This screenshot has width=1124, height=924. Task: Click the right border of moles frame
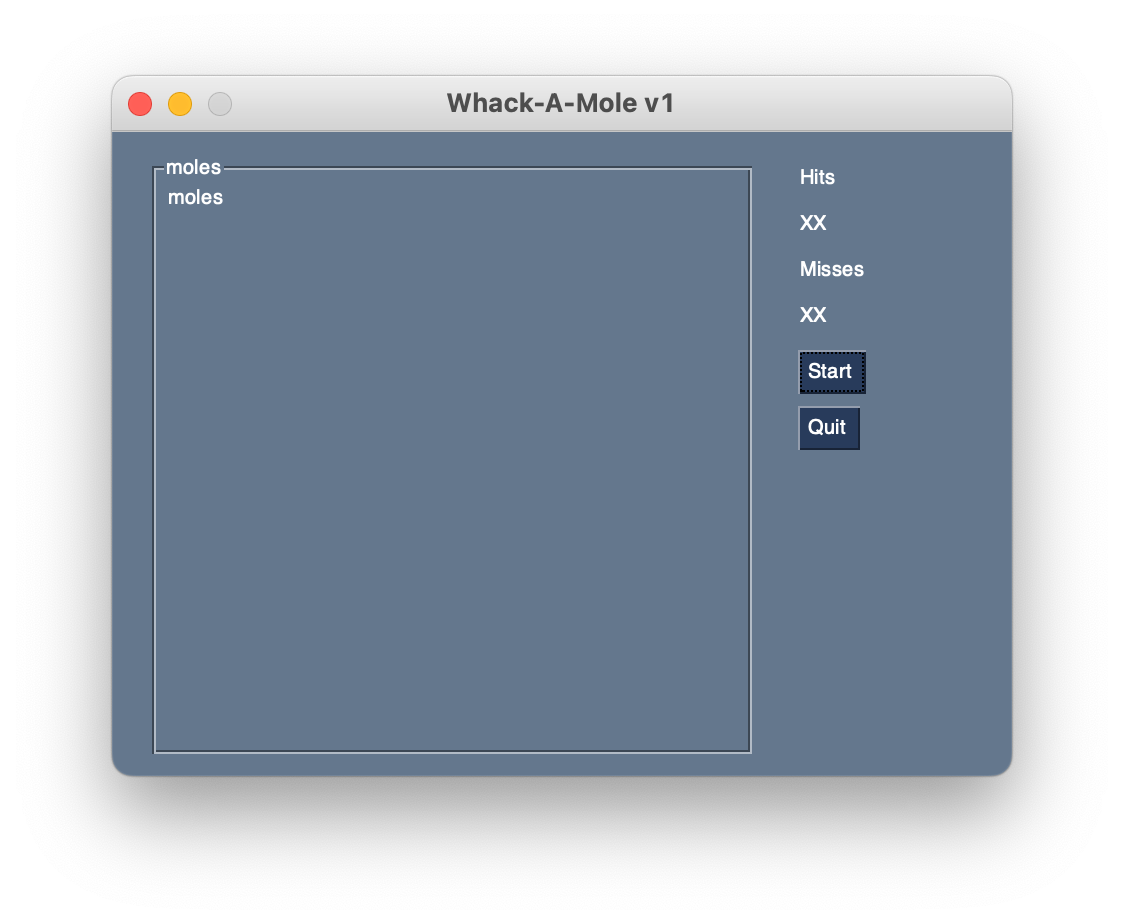(x=750, y=460)
